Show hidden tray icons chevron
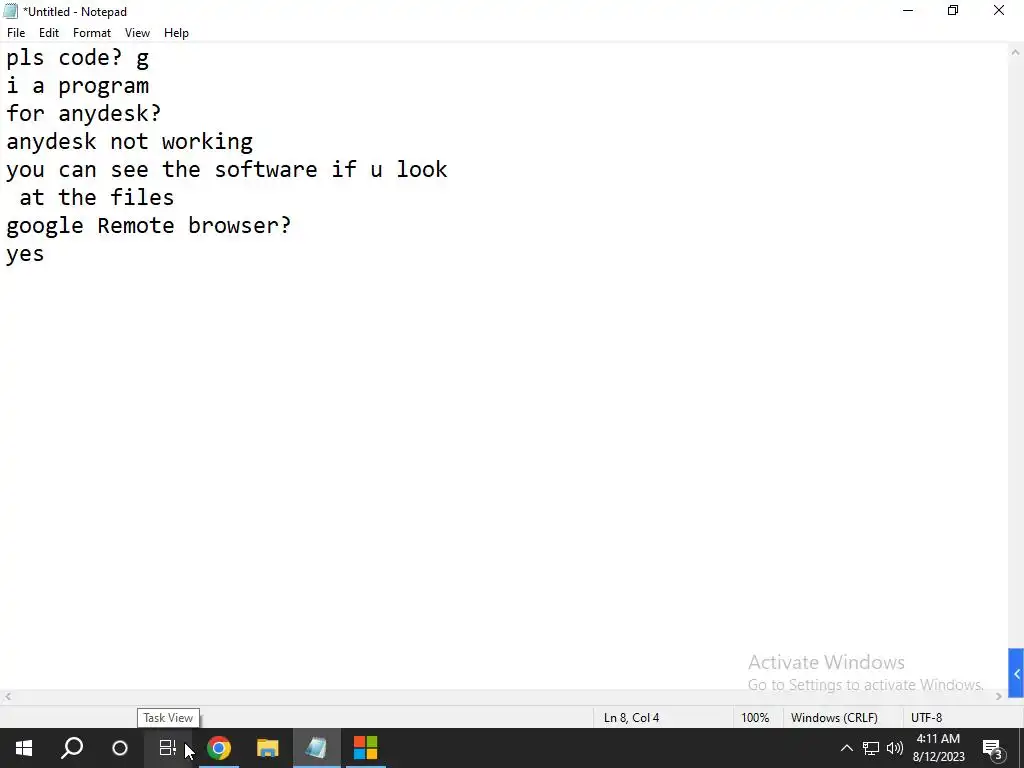Viewport: 1024px width, 768px height. coord(846,748)
